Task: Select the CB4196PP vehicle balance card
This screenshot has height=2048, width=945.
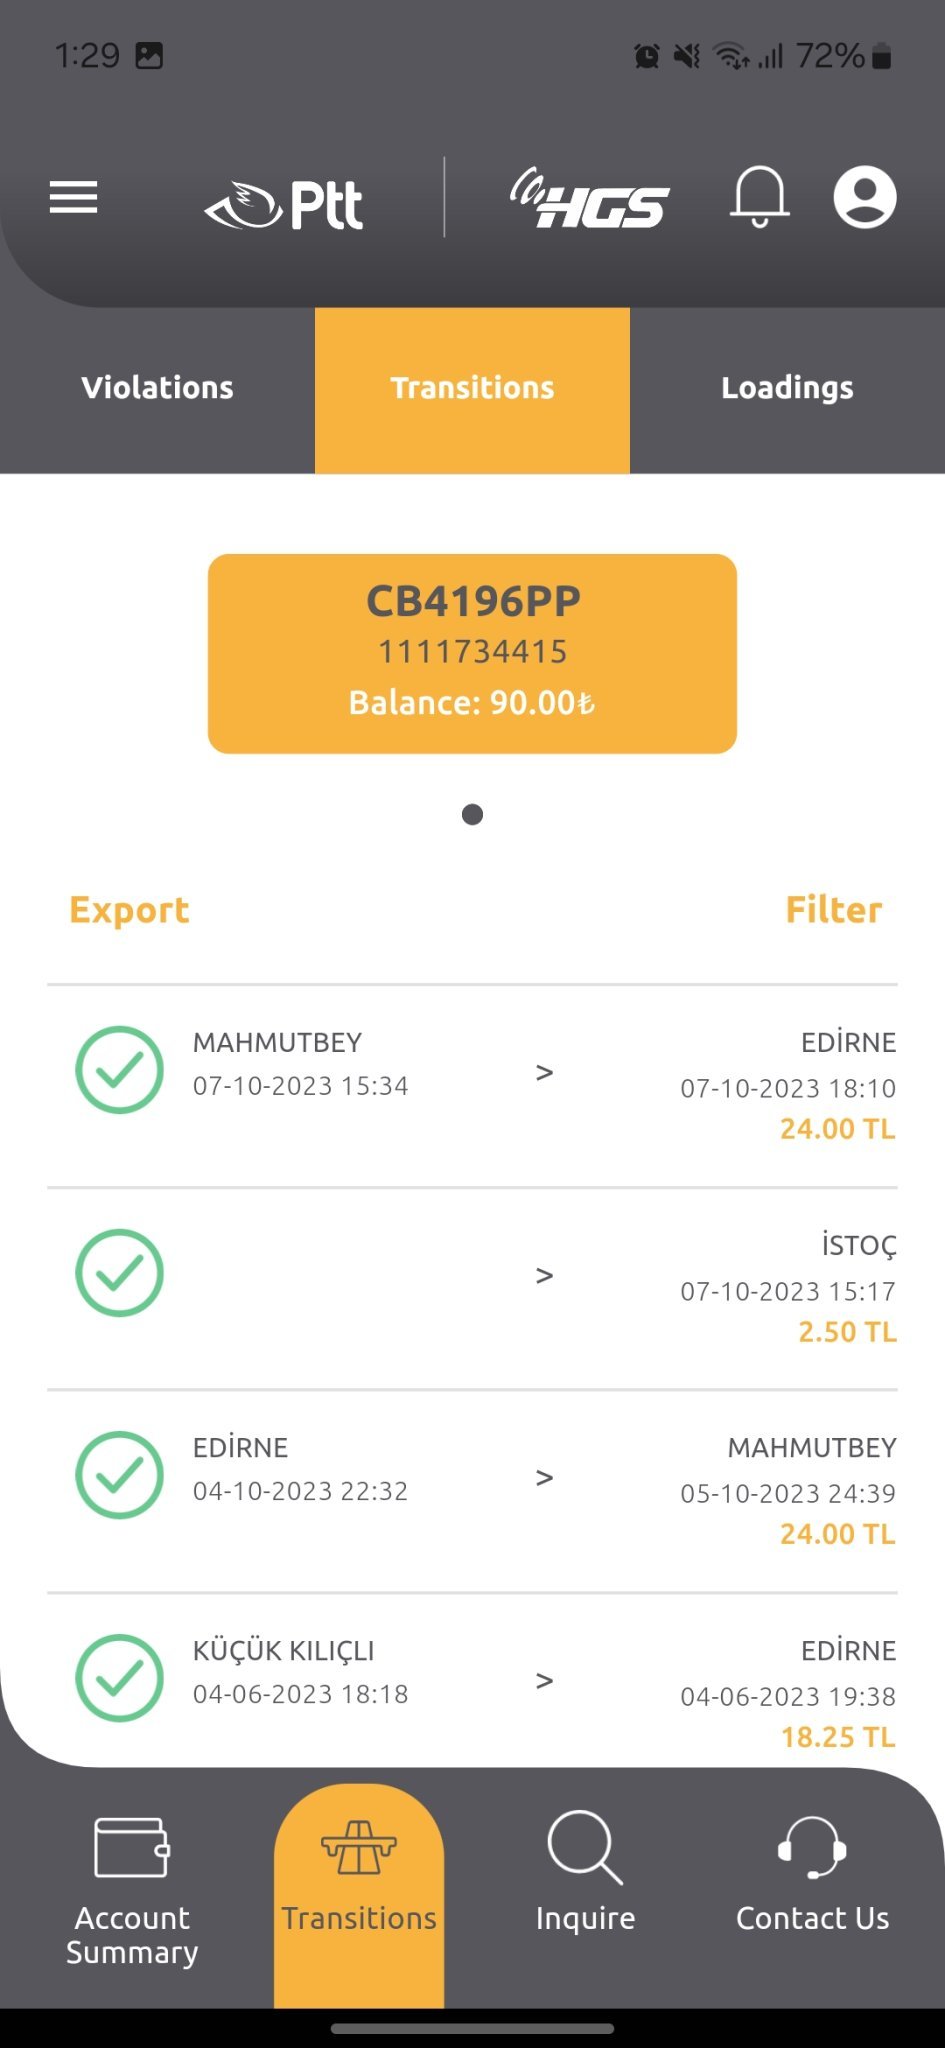Action: [x=472, y=653]
